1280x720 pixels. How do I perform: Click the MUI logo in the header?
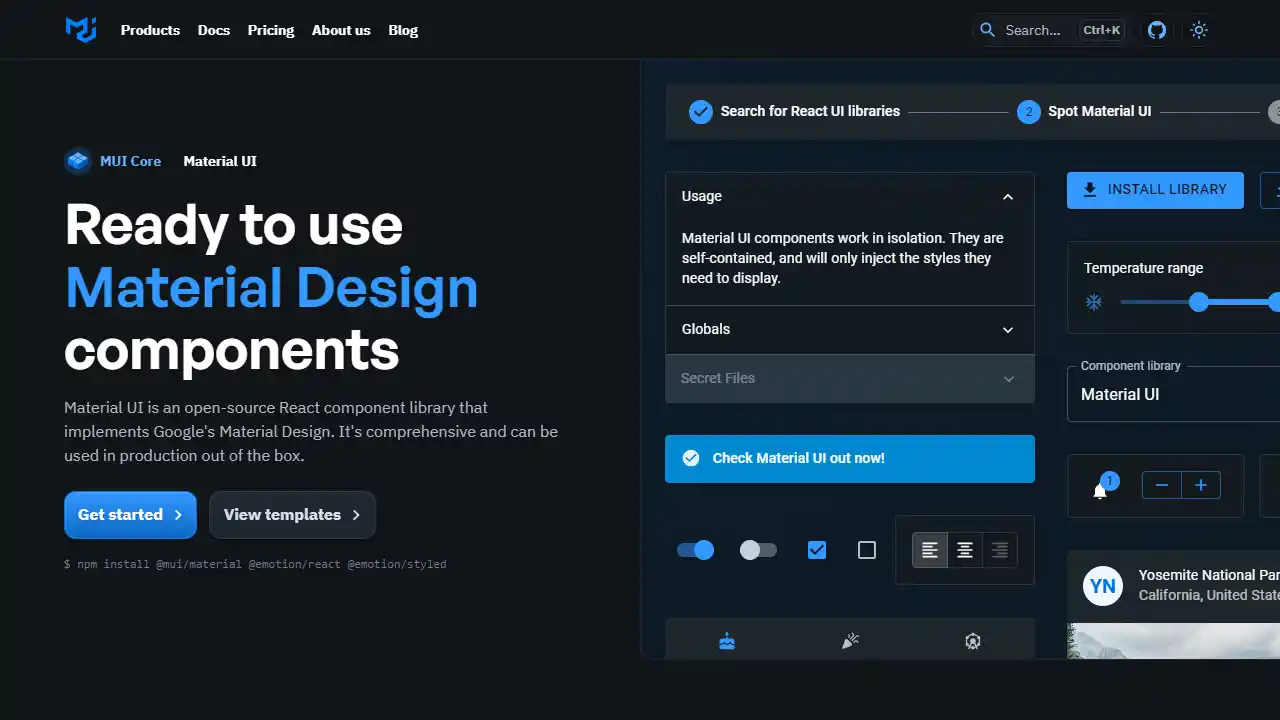click(x=81, y=30)
